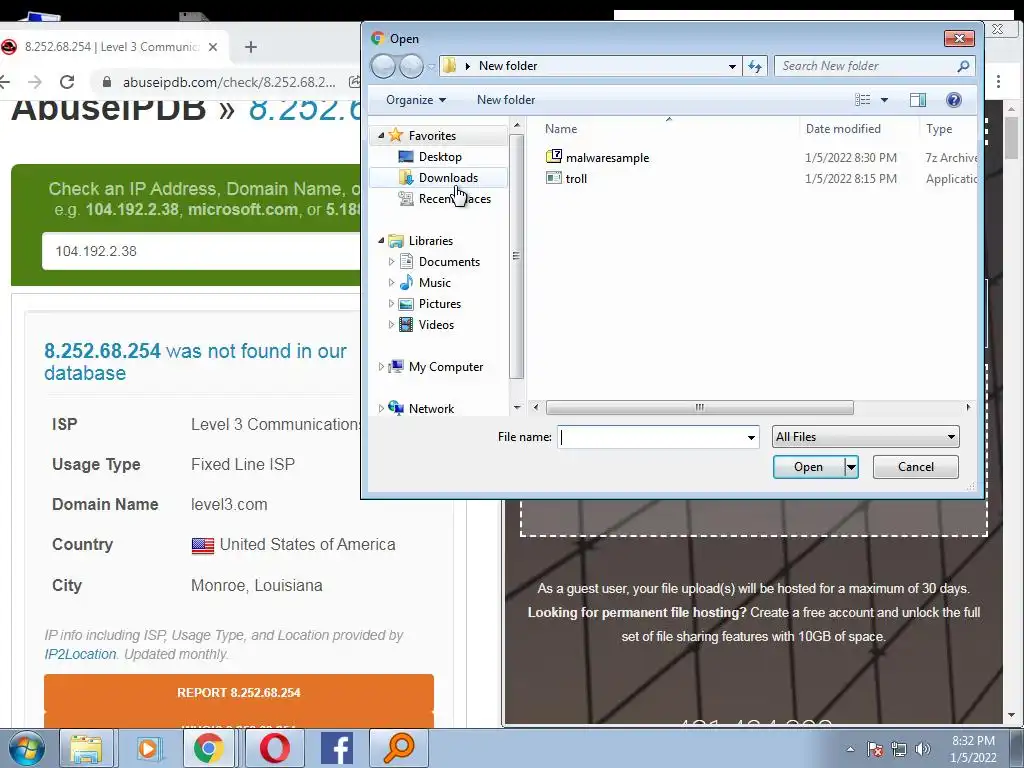Show hidden tray icons arrow
The width and height of the screenshot is (1024, 768).
click(x=850, y=749)
